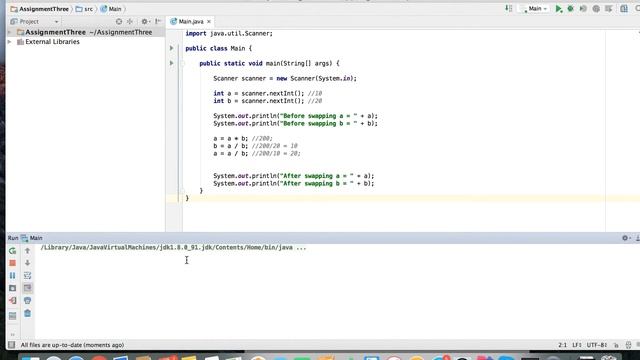This screenshot has width=640, height=360.
Task: Click the Make Project build icon
Action: [509, 9]
